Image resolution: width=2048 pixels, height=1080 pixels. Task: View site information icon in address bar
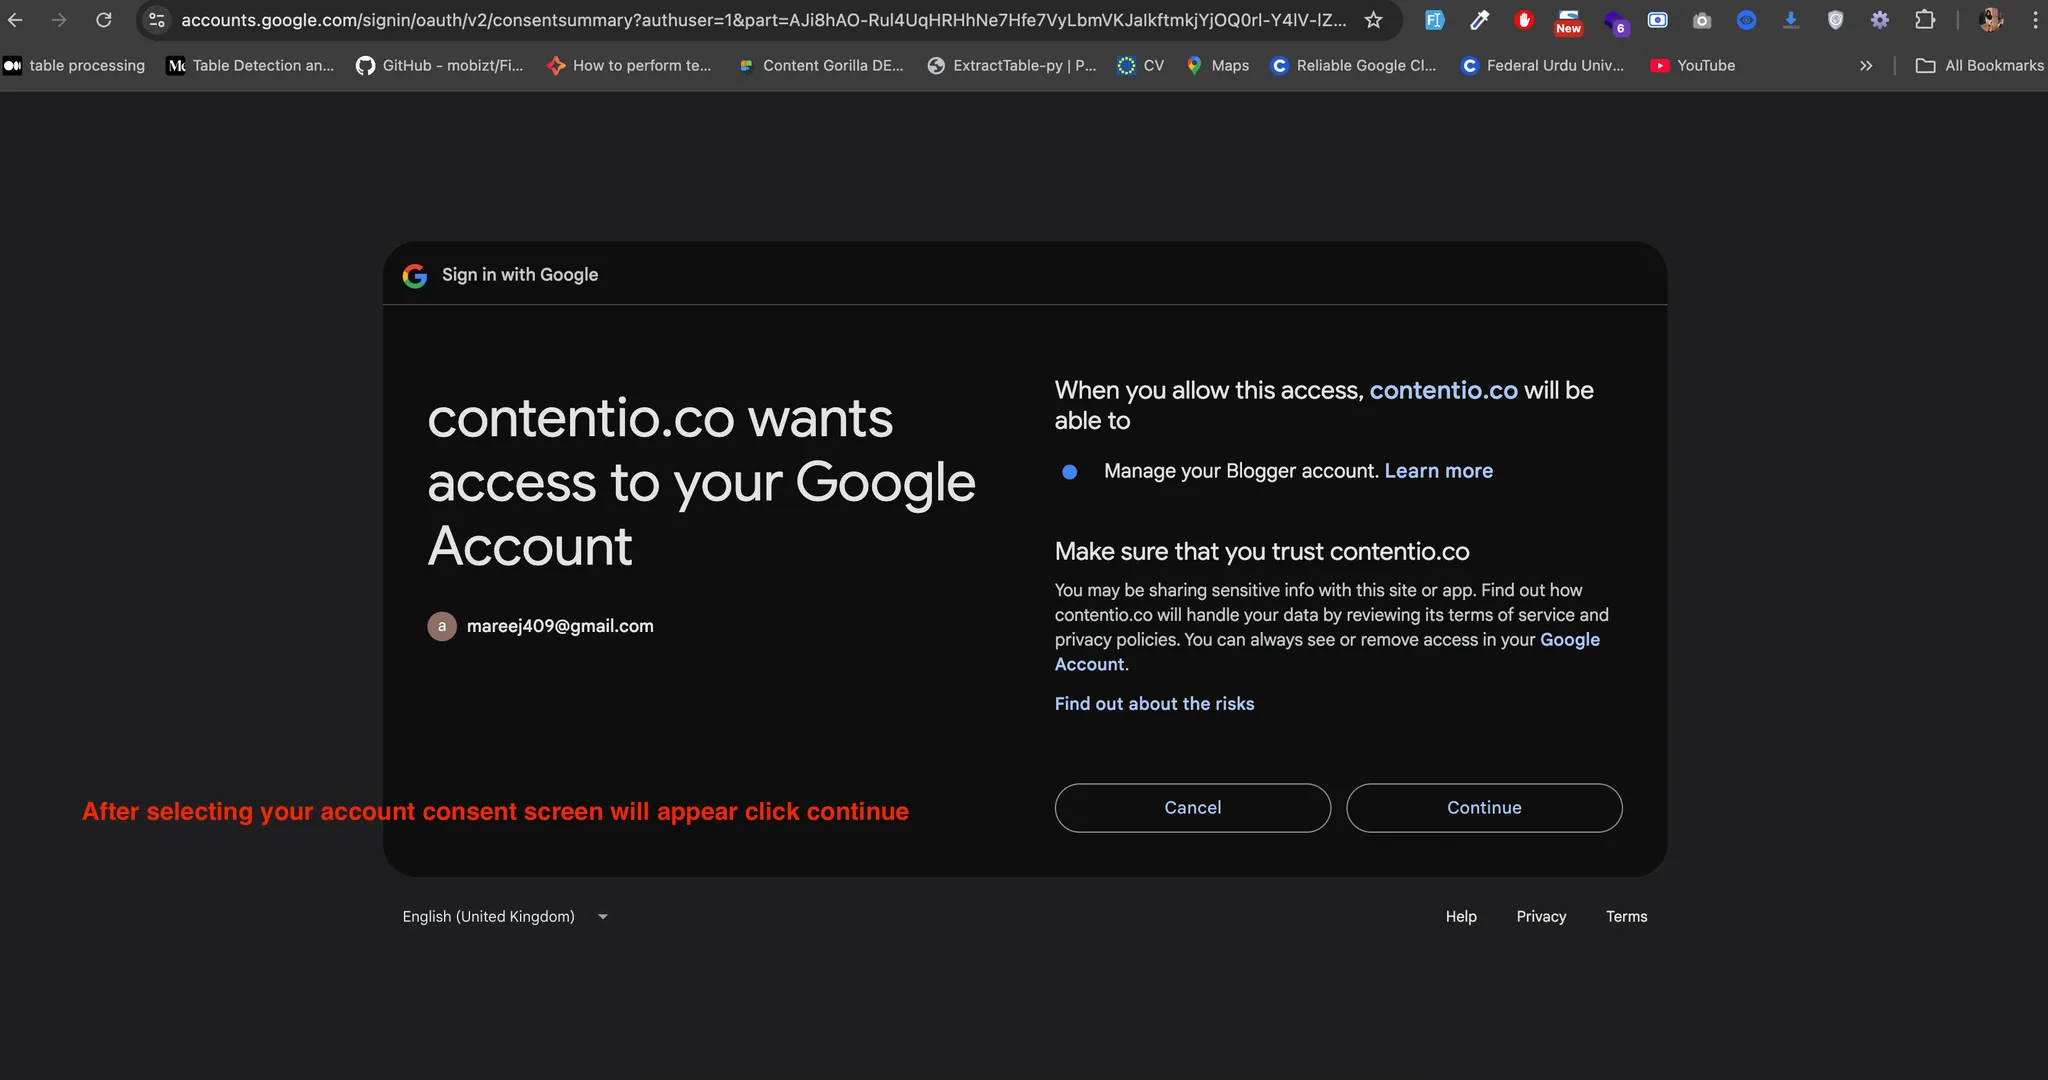(157, 20)
